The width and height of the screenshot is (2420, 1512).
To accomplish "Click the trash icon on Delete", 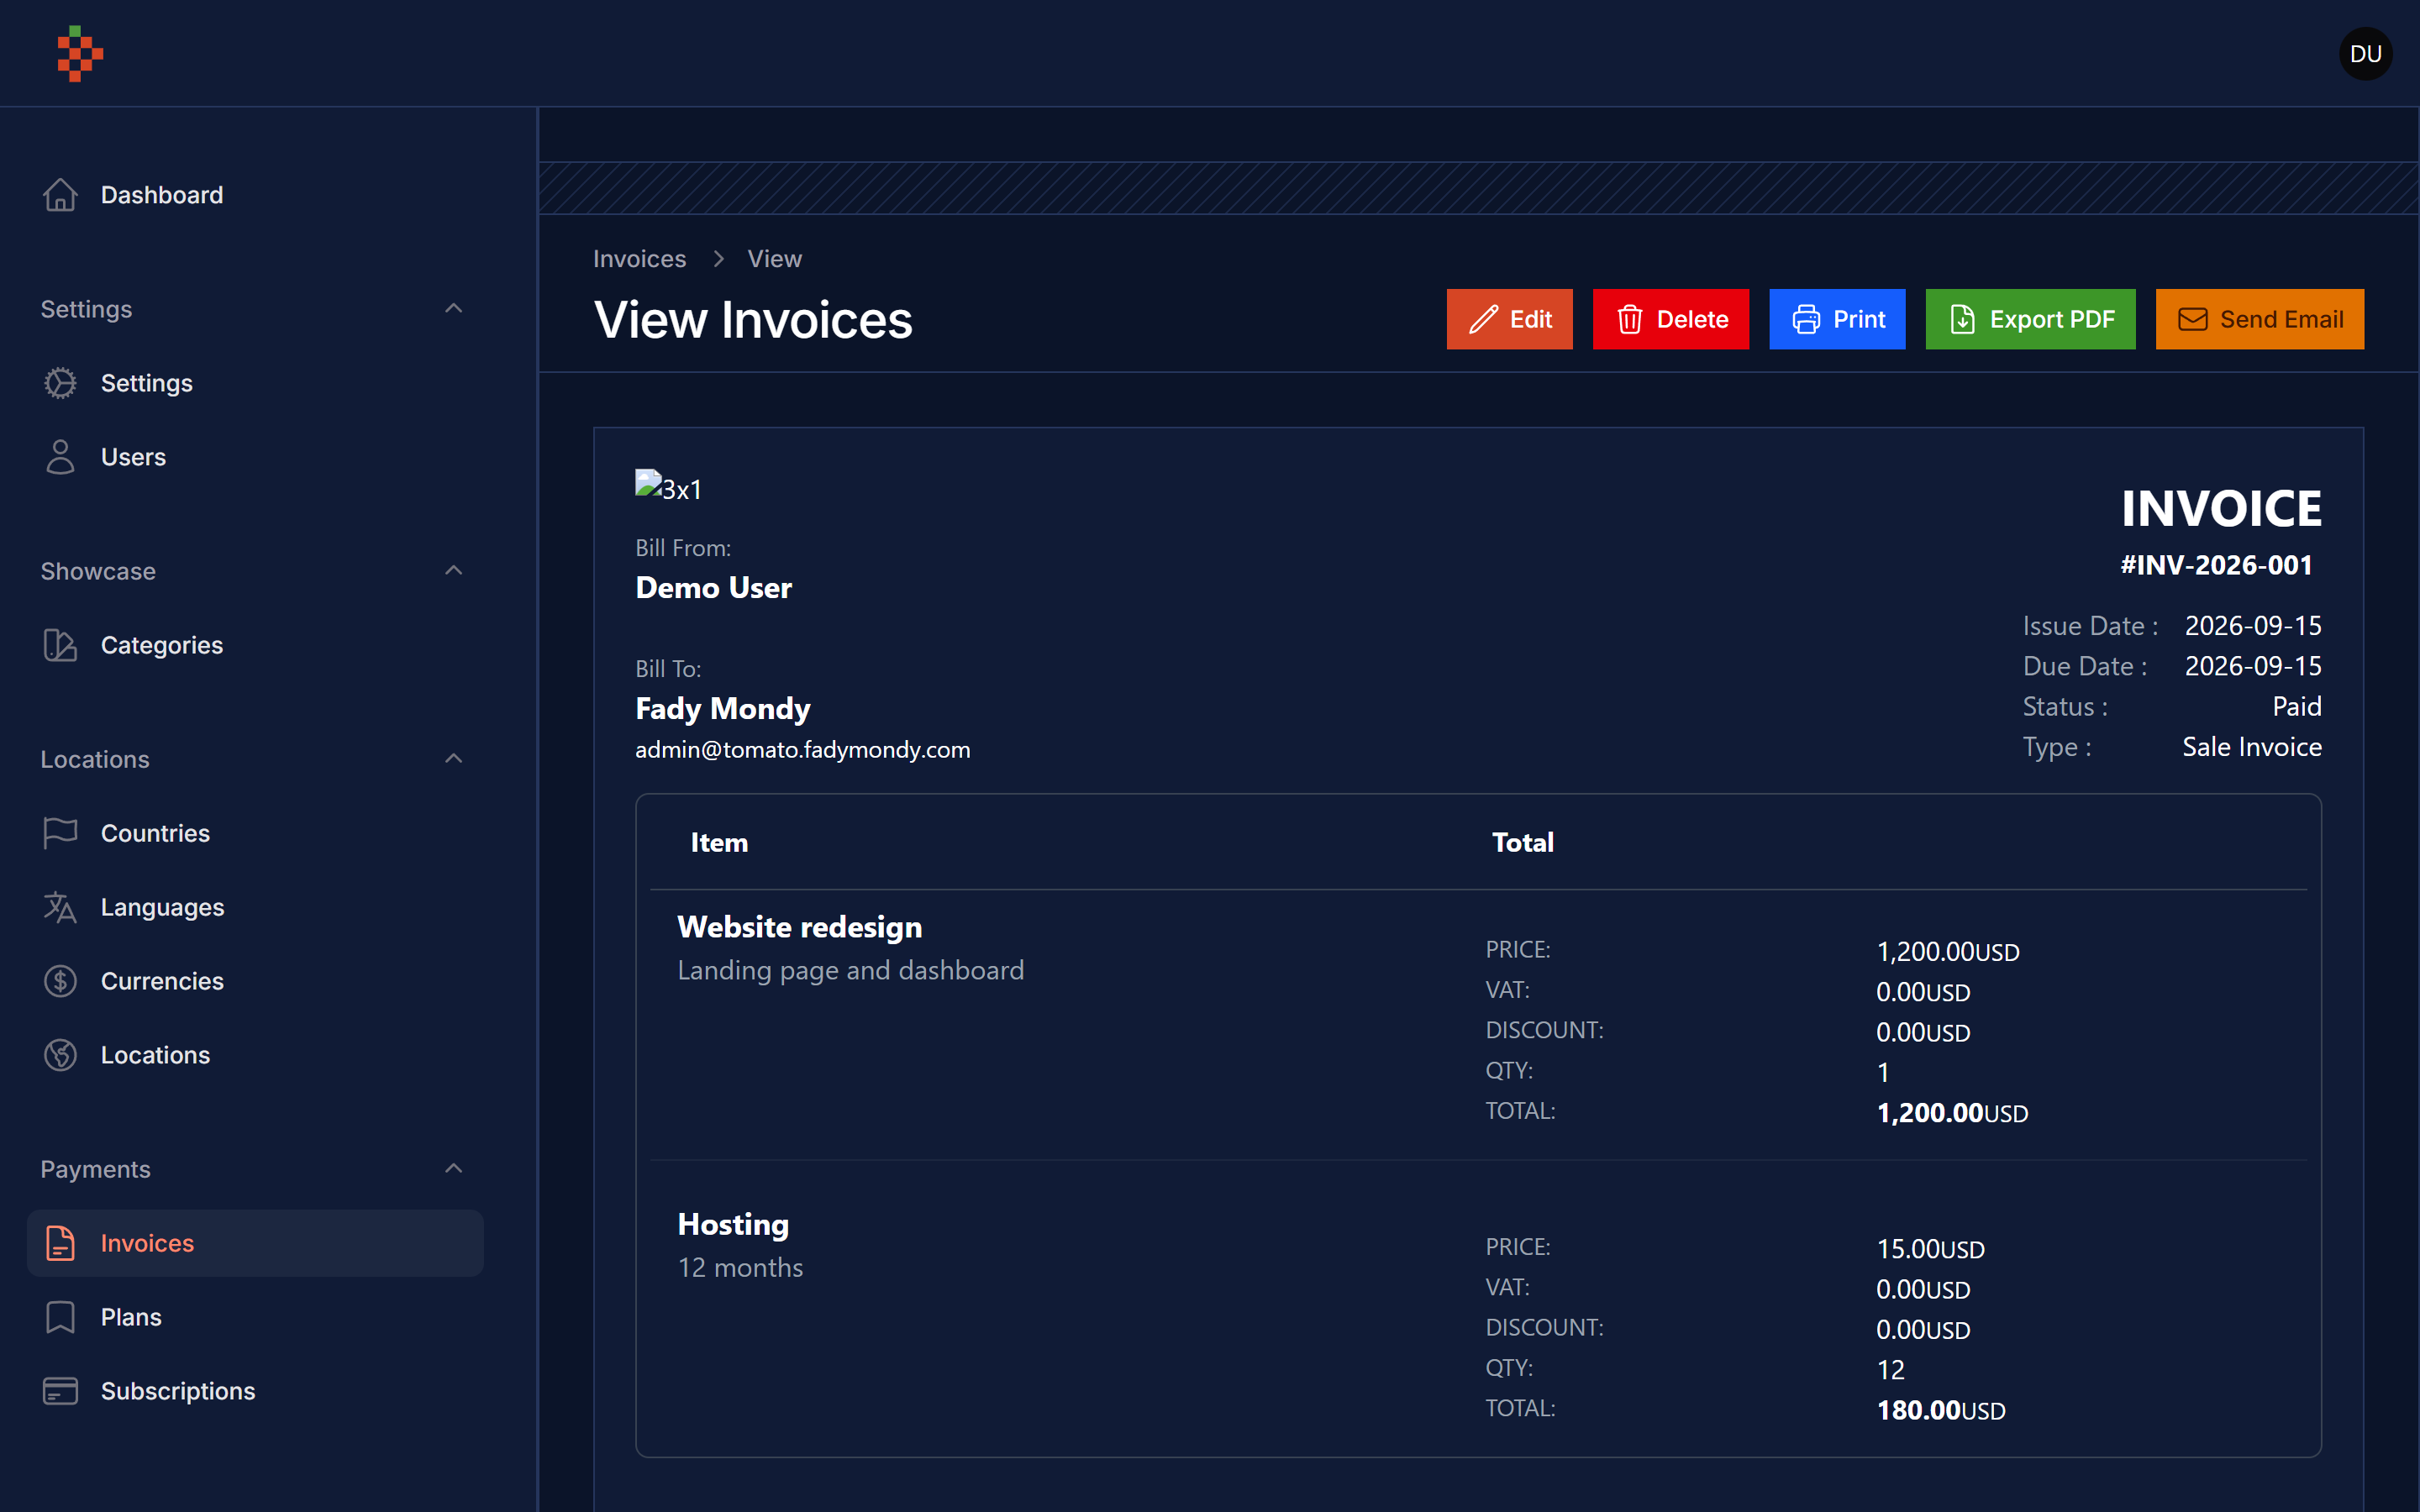I will (1630, 319).
